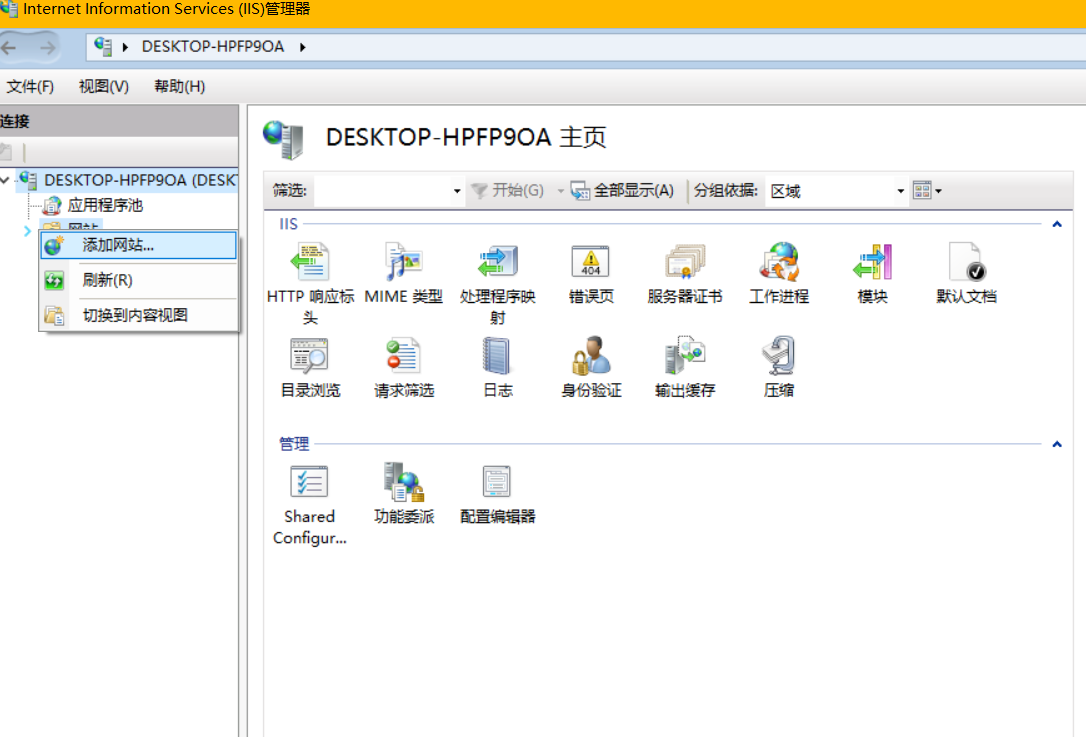Screen dimensions: 1086x737
Task: Open the 模块 icon
Action: point(872,262)
